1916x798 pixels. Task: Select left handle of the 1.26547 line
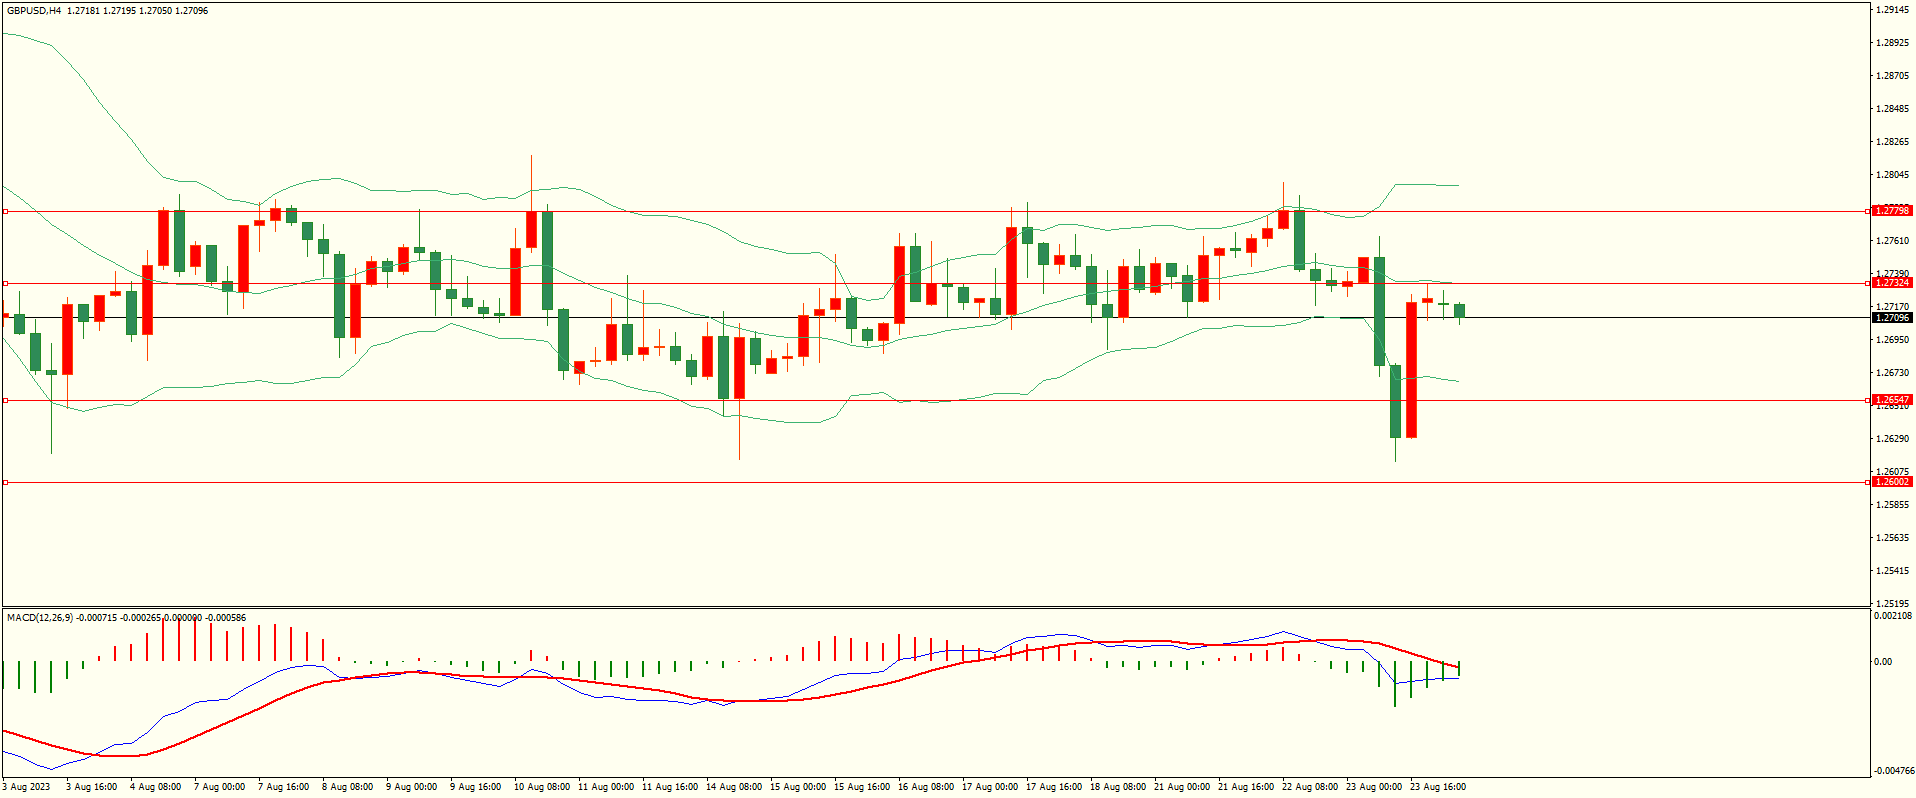tap(5, 401)
